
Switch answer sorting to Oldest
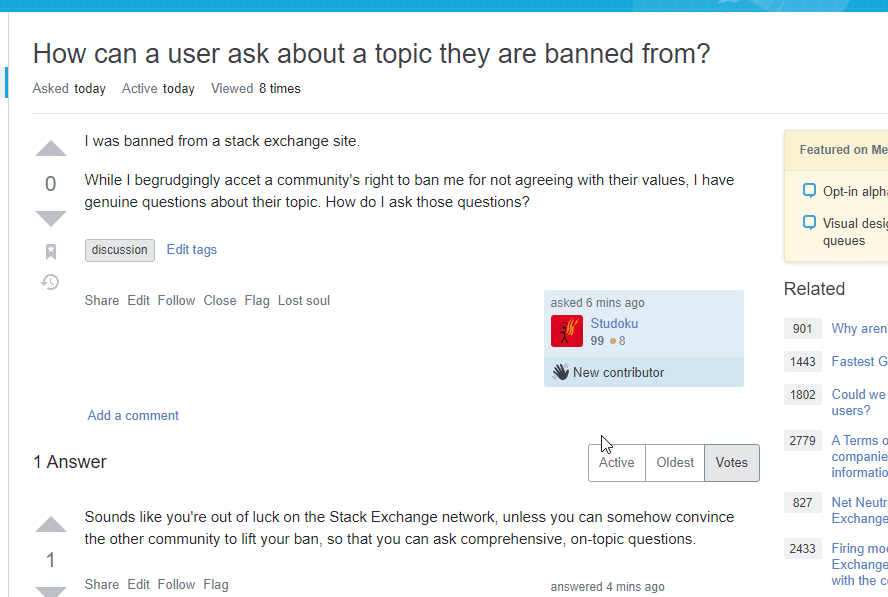(675, 462)
